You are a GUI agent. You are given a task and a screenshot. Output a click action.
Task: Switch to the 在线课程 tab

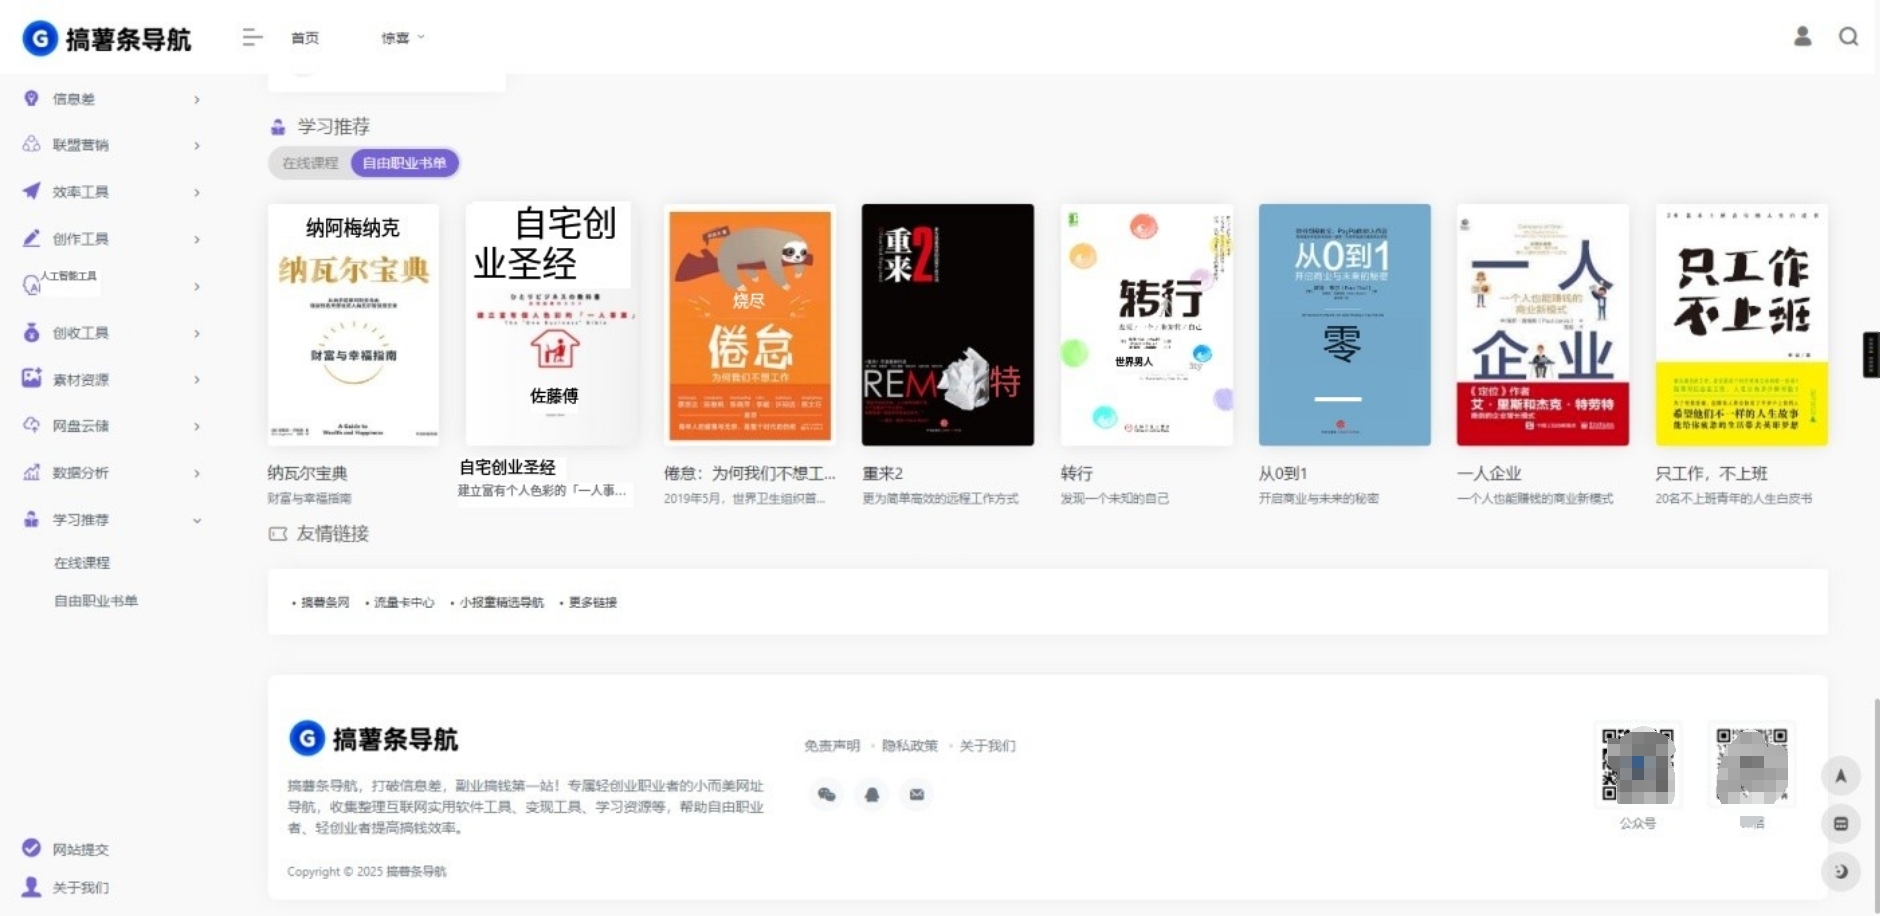(310, 163)
